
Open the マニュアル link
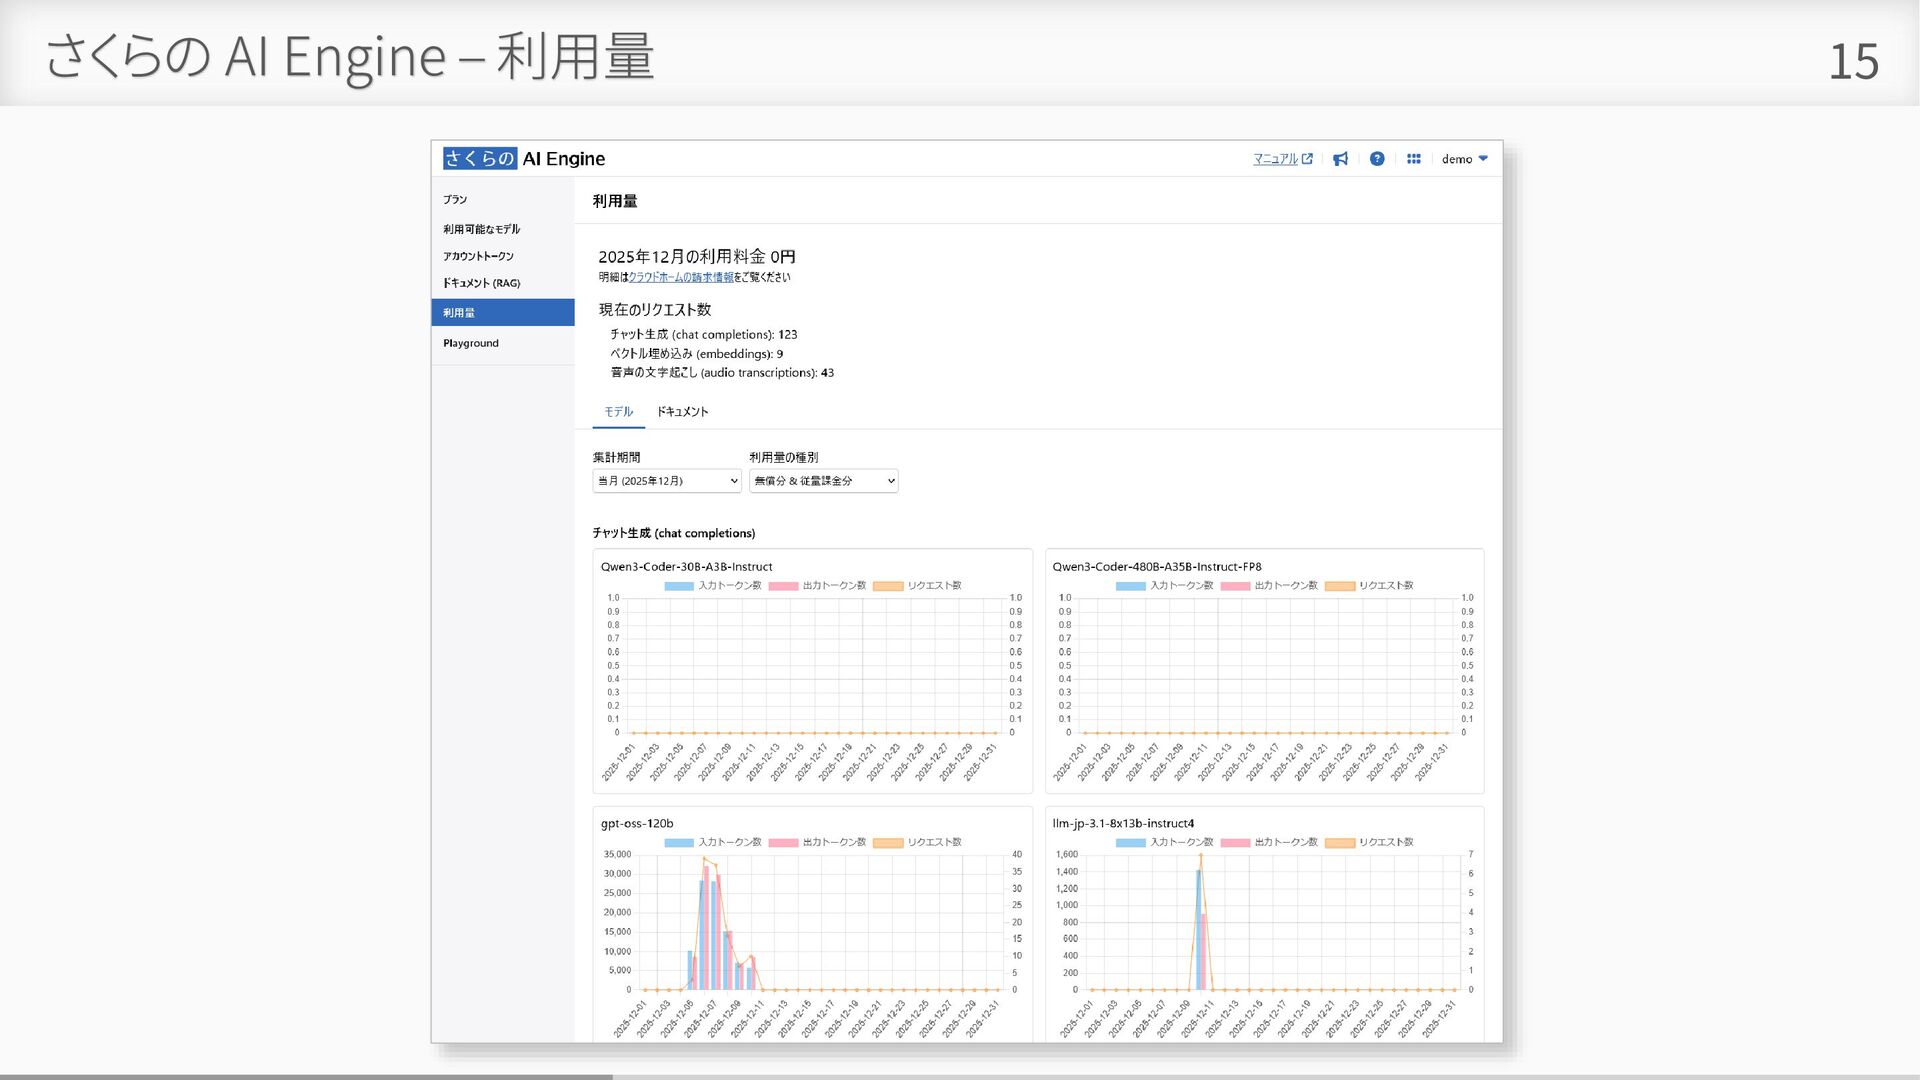[x=1275, y=159]
